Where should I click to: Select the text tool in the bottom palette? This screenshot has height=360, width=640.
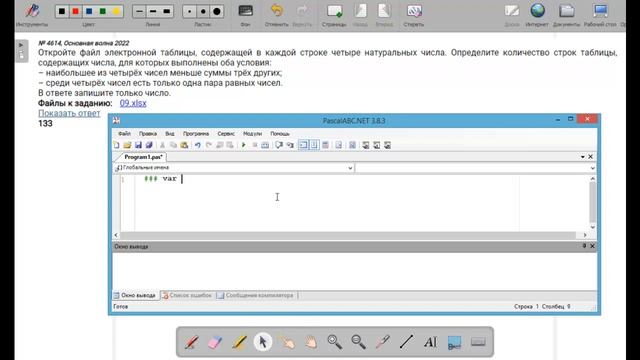430,342
